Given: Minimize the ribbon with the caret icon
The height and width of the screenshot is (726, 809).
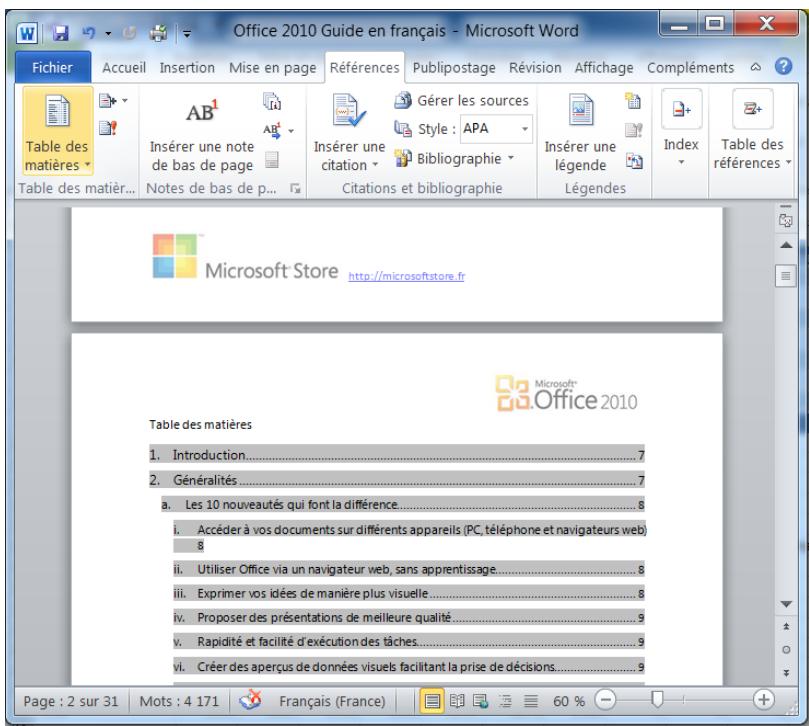Looking at the screenshot, I should click(755, 67).
